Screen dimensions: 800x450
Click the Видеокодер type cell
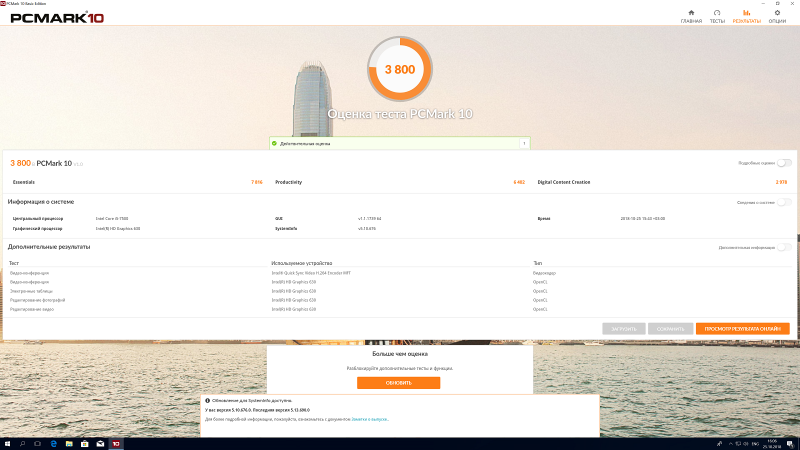(x=544, y=273)
